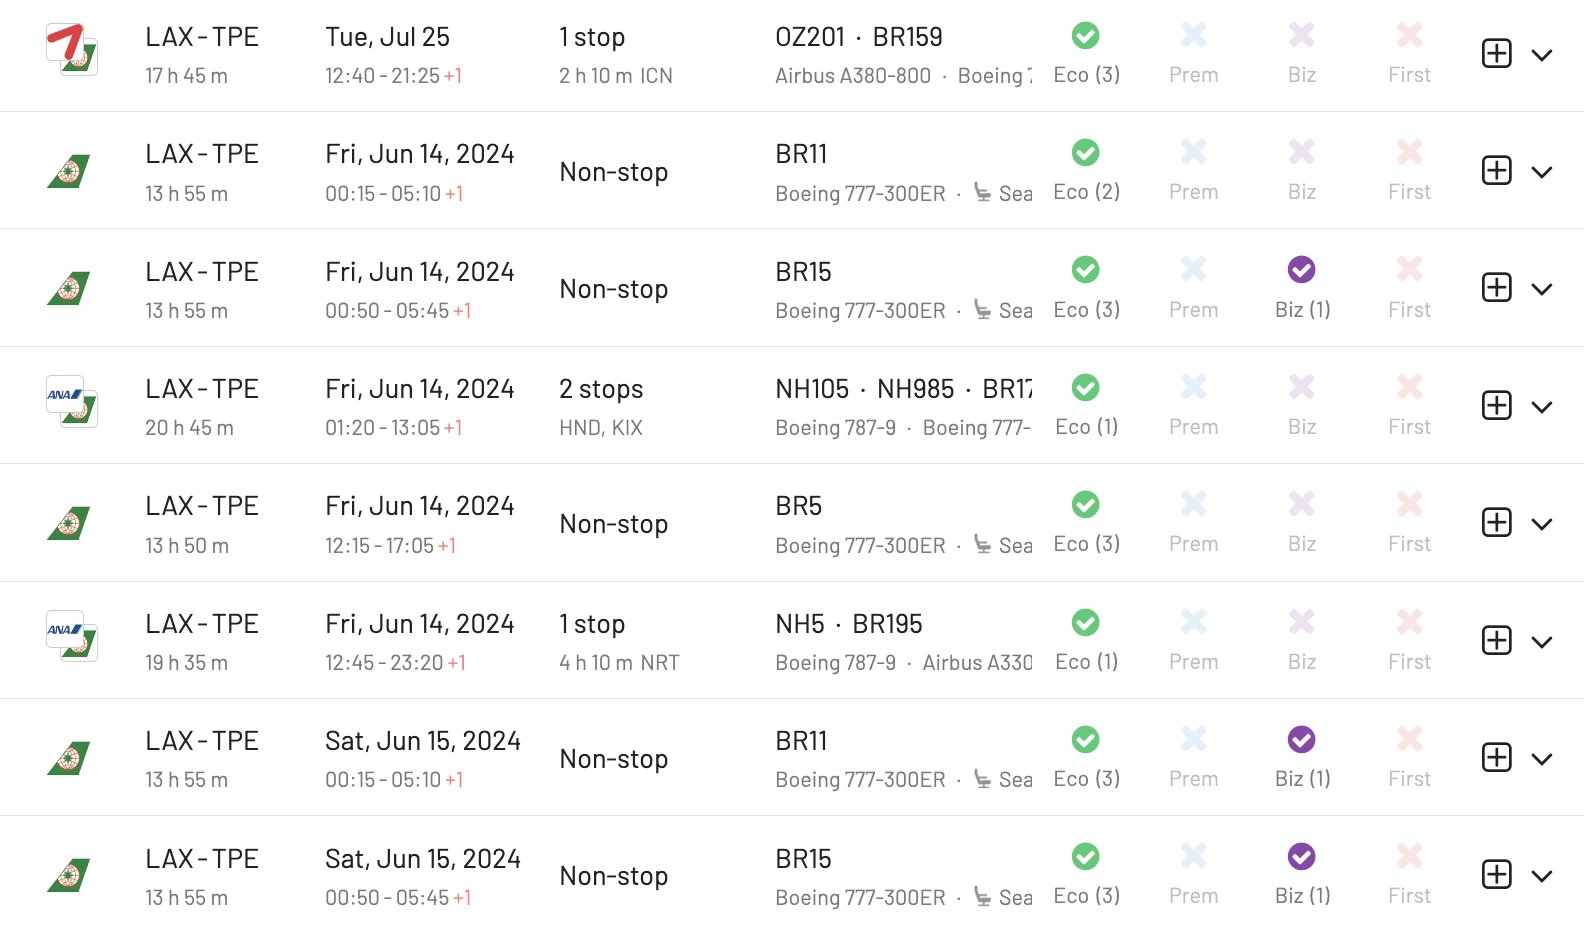
Task: Click EVA Air logo on the BR5 flight row
Action: (69, 523)
